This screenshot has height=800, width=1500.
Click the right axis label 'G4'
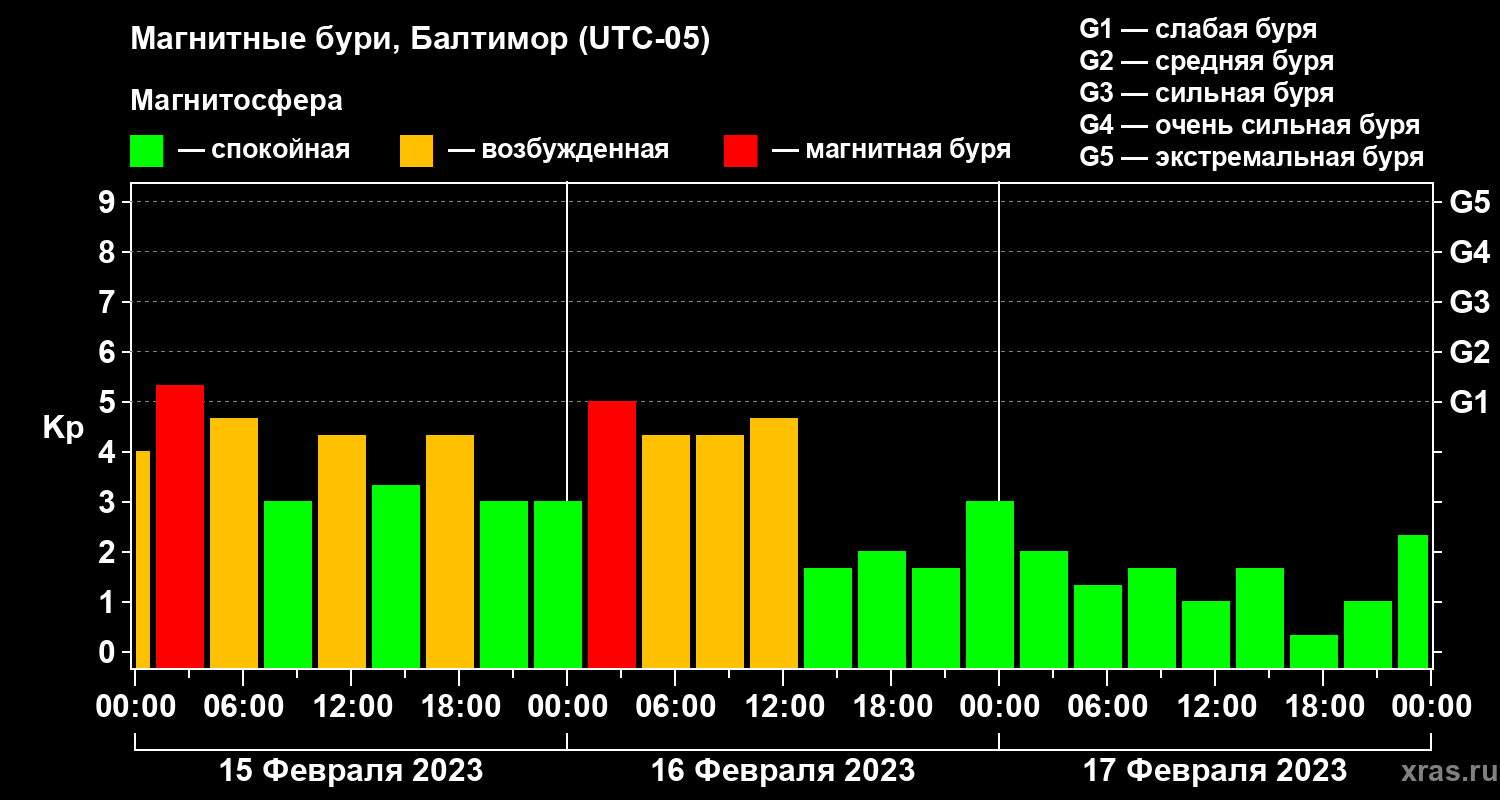1469,253
